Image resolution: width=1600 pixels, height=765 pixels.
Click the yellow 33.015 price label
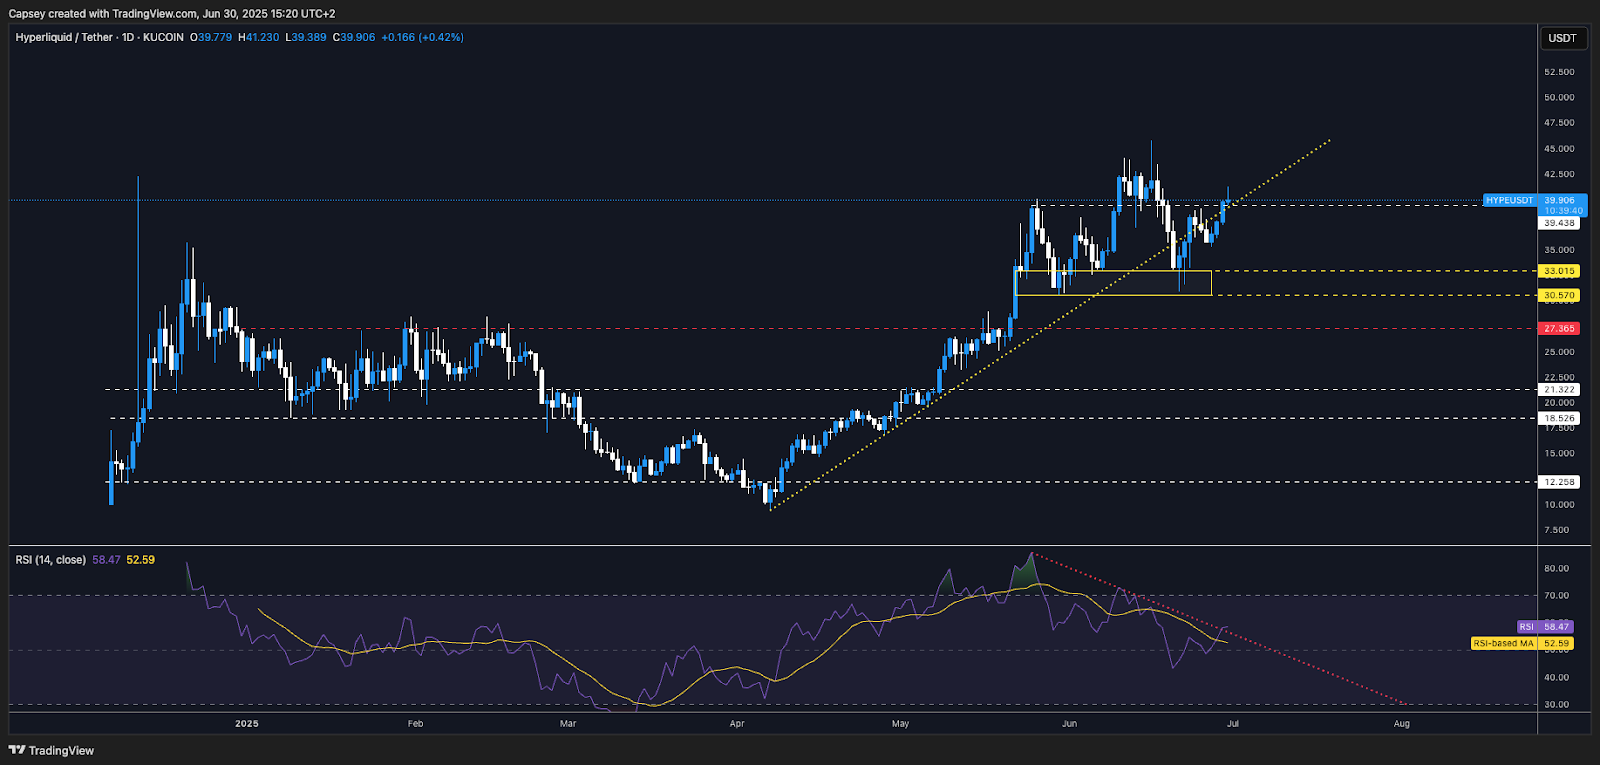coord(1559,271)
